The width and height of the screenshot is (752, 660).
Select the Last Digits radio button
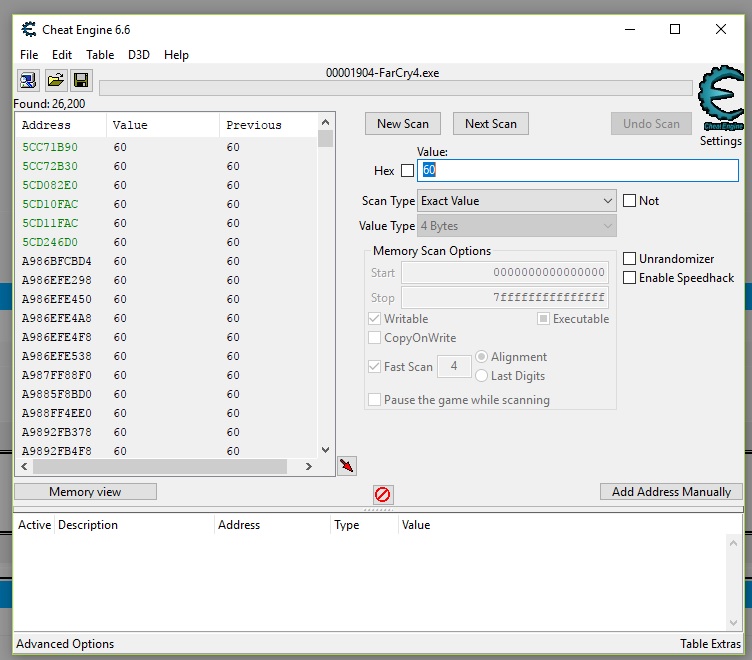pyautogui.click(x=482, y=376)
